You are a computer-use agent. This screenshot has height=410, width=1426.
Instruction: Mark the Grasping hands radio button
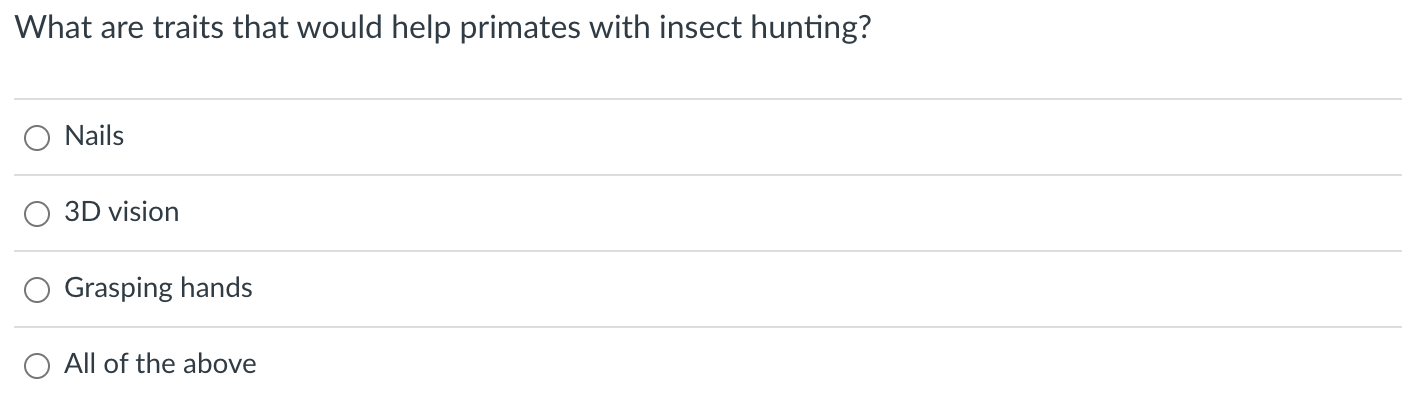[37, 290]
